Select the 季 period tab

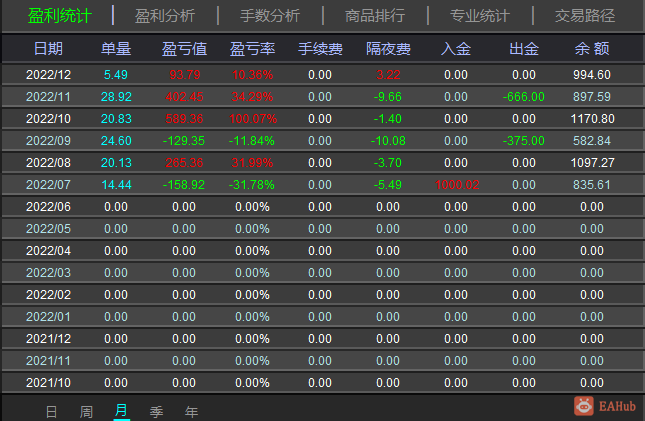pyautogui.click(x=156, y=412)
